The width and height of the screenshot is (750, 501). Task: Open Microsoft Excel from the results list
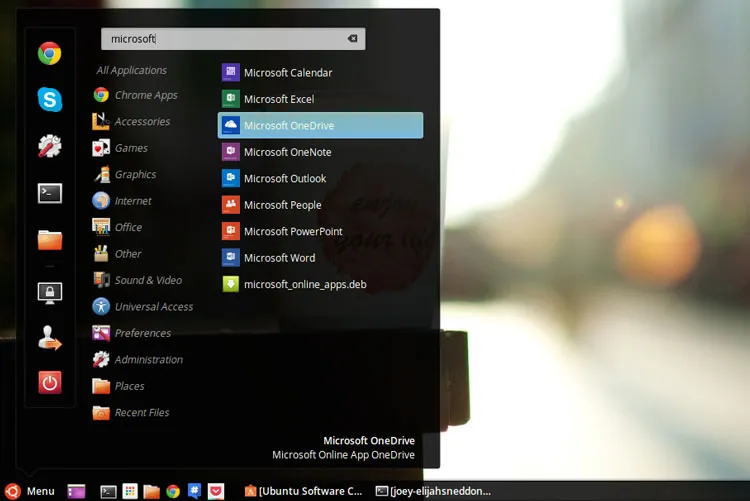point(278,99)
